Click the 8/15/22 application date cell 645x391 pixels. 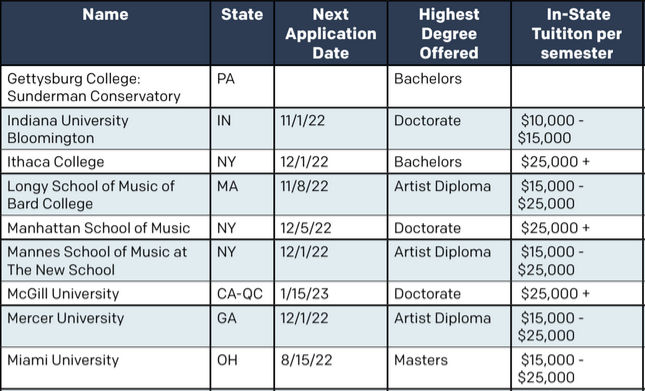tap(331, 368)
